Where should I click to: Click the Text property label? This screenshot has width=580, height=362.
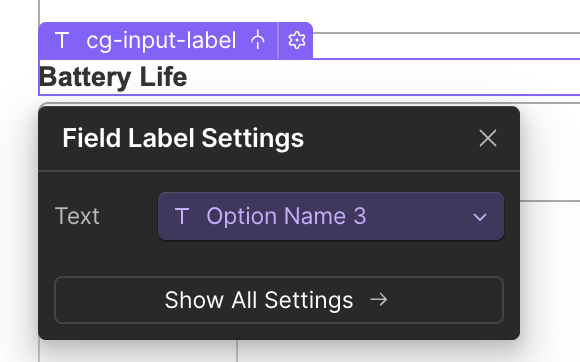[77, 216]
